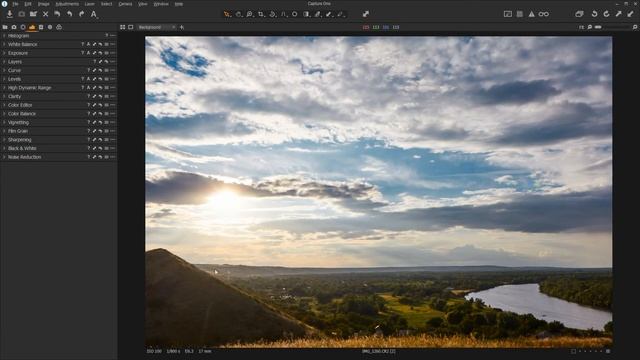Image resolution: width=640 pixels, height=360 pixels.
Task: Expand the Color Editor tool panel
Action: (x=4, y=105)
